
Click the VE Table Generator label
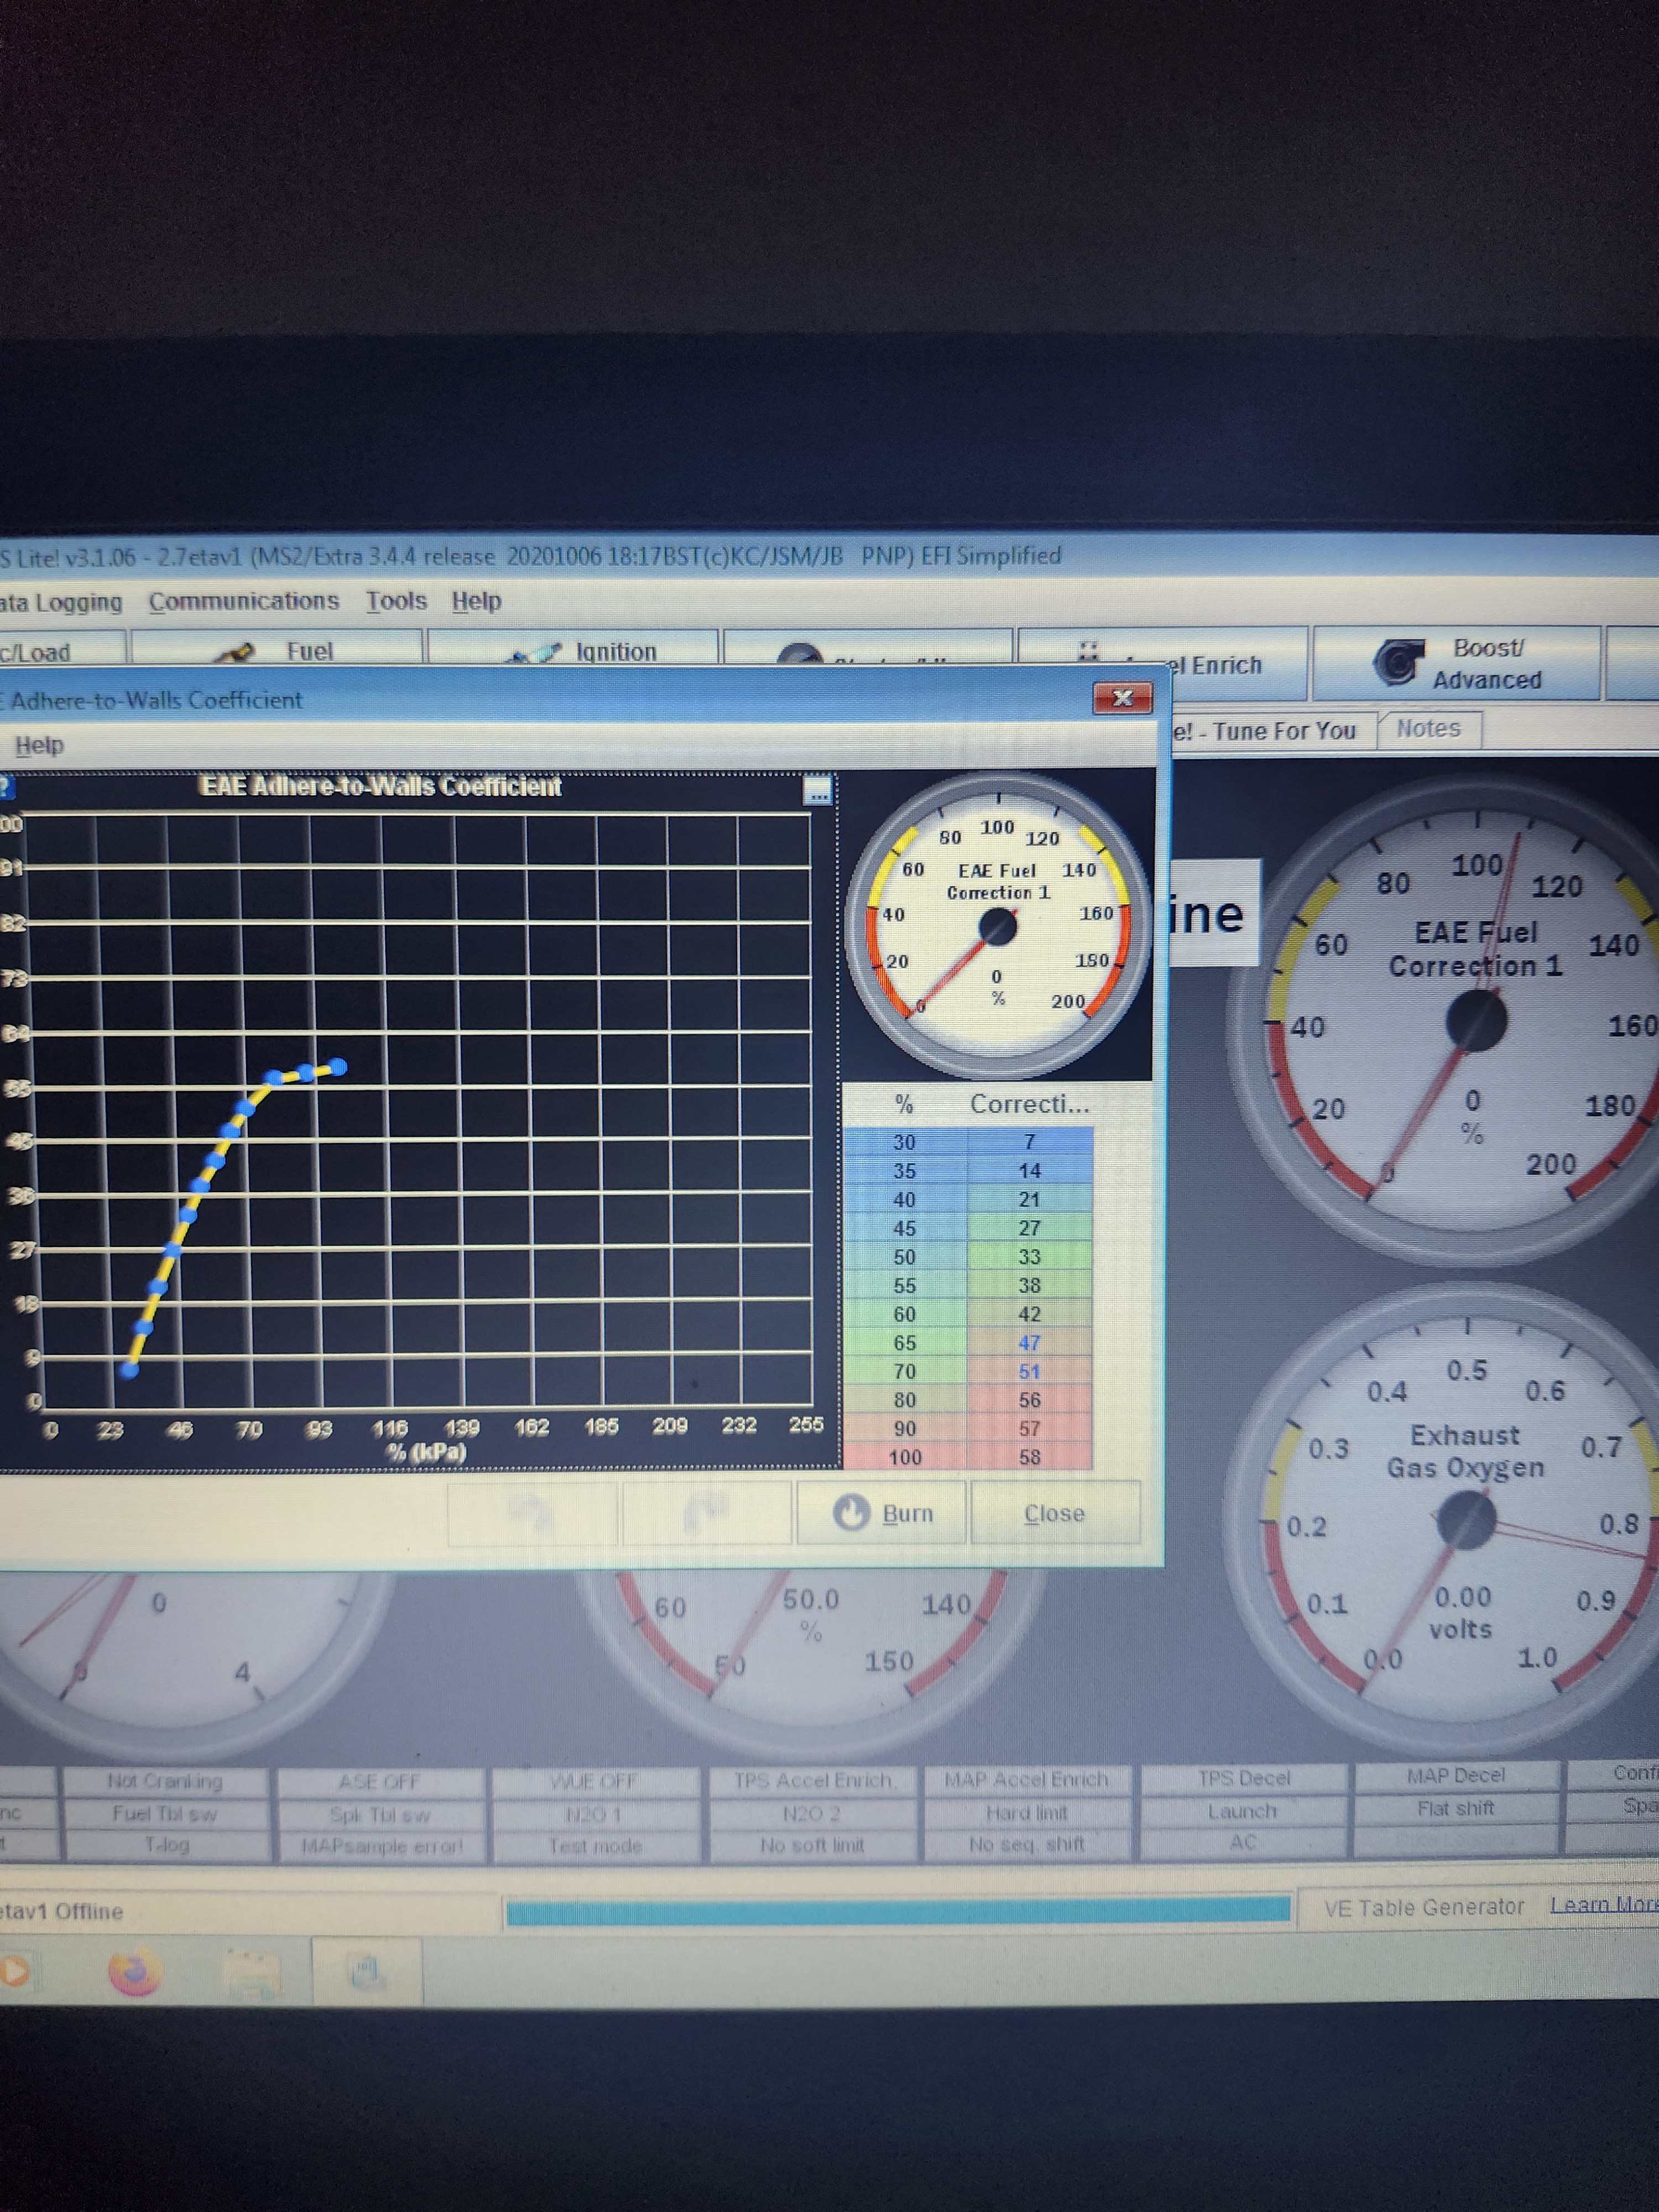point(1423,1907)
